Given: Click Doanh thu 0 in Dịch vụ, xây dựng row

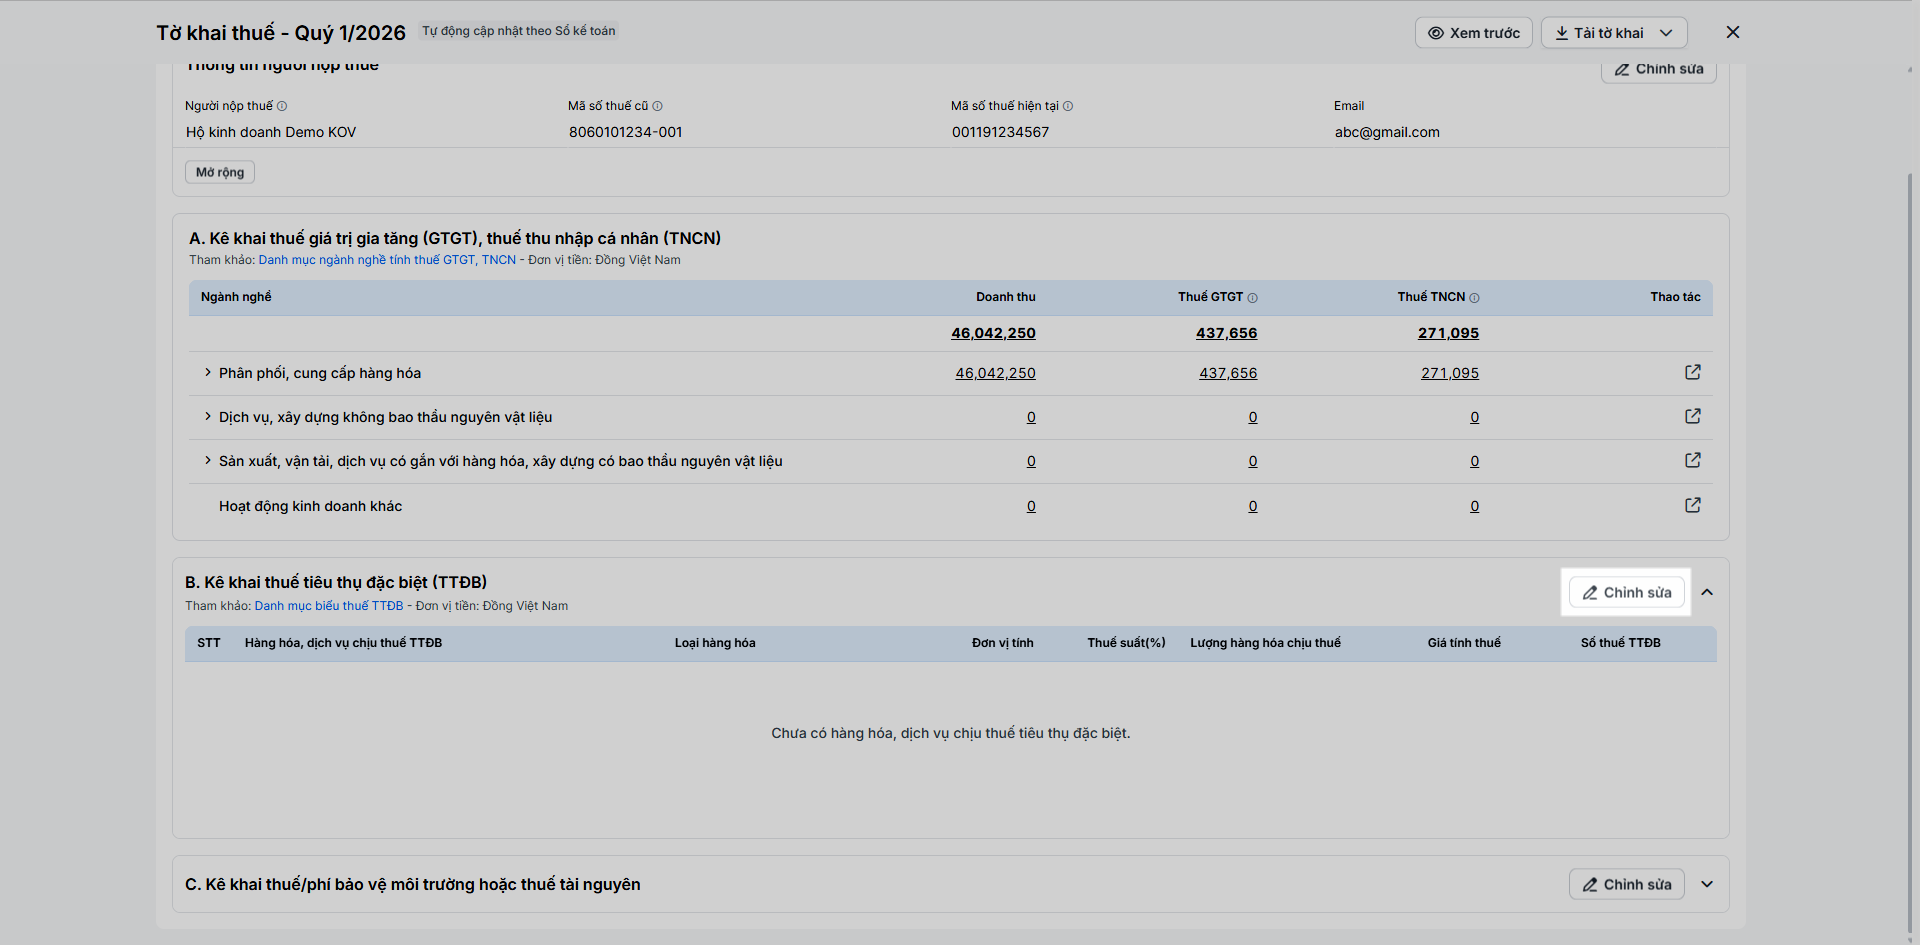Looking at the screenshot, I should pos(1031,417).
